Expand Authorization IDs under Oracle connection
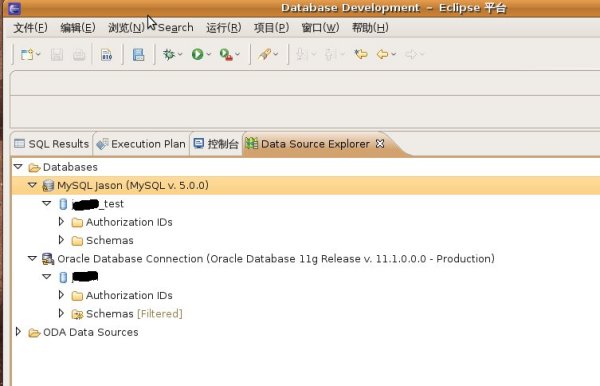This screenshot has height=386, width=600. click(61, 295)
